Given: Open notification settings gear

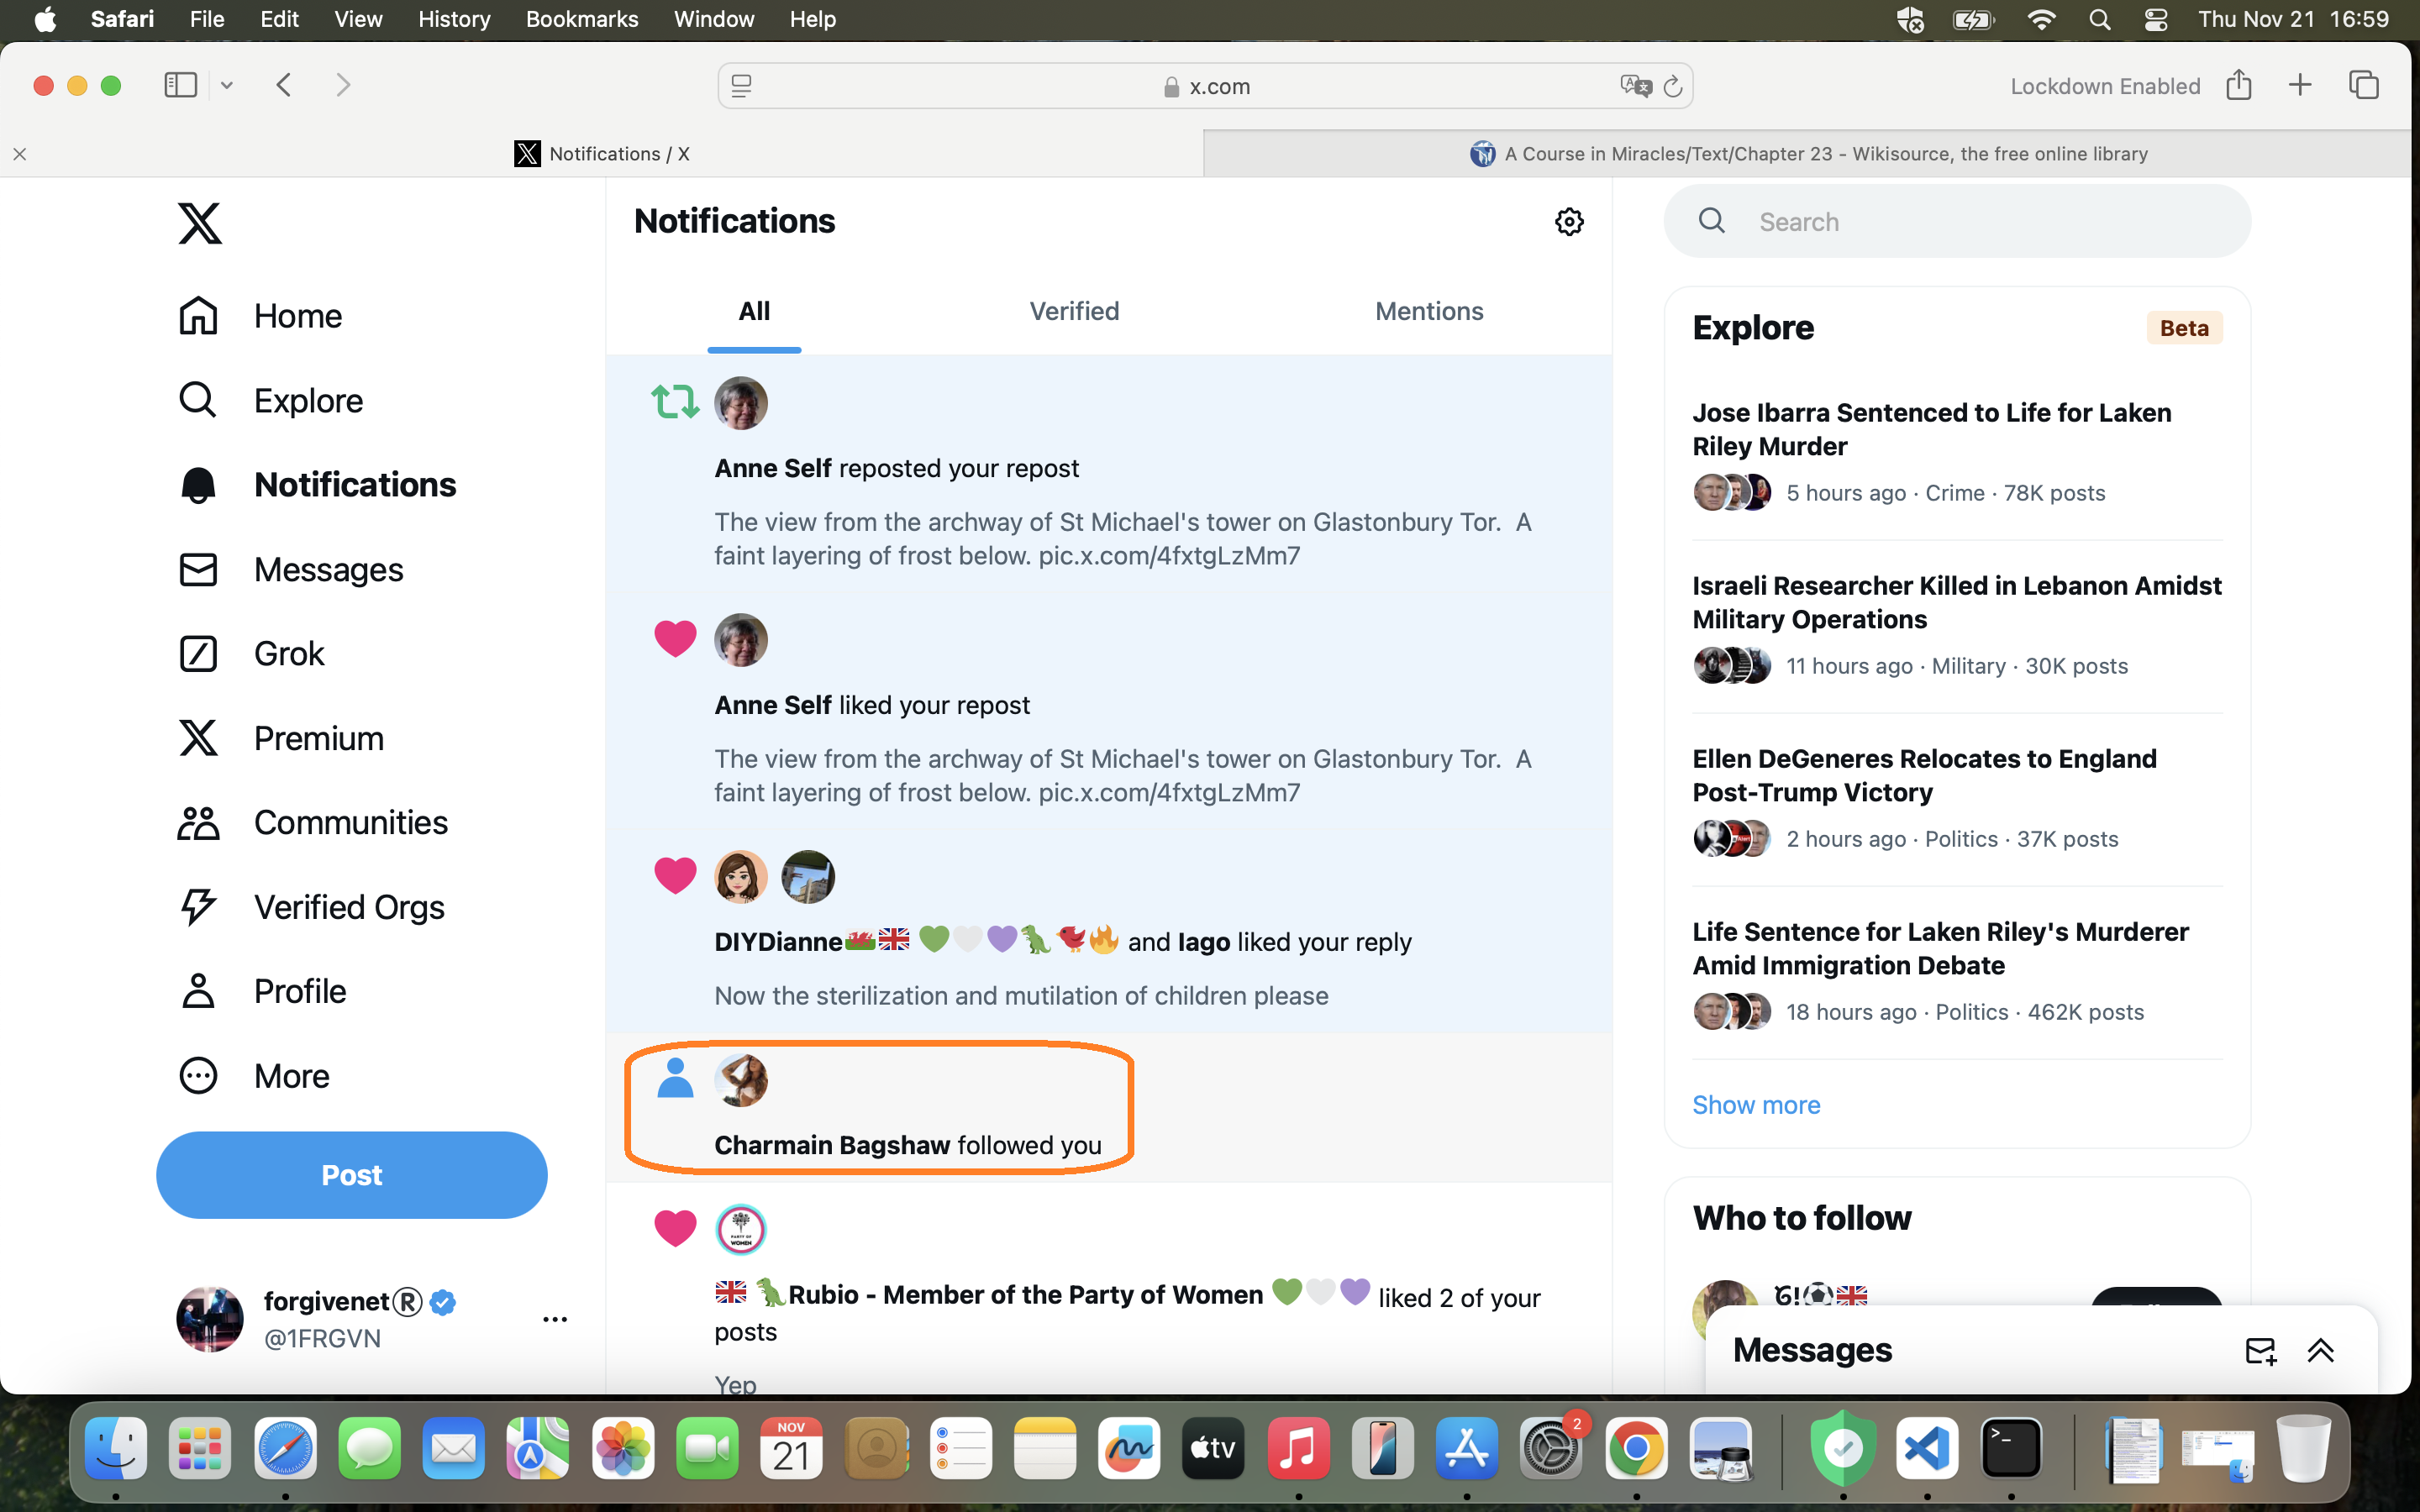Looking at the screenshot, I should [x=1569, y=222].
